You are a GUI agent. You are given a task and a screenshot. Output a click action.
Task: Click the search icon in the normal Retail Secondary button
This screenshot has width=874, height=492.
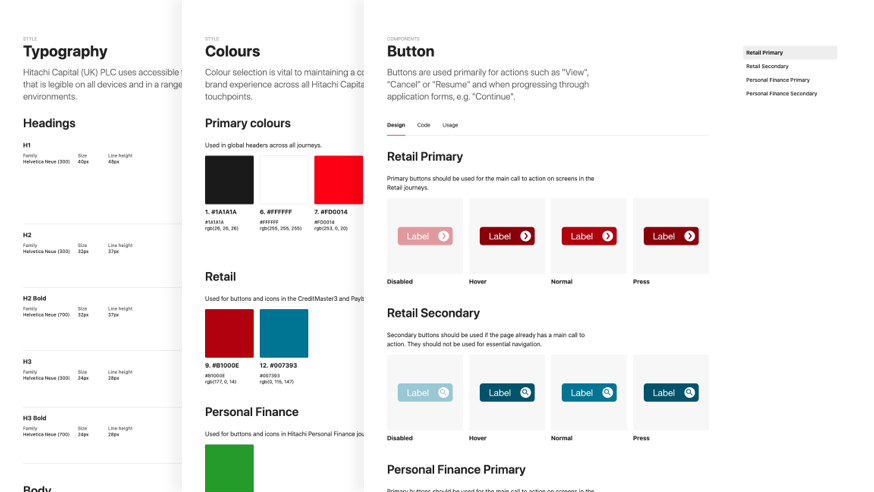pos(608,393)
